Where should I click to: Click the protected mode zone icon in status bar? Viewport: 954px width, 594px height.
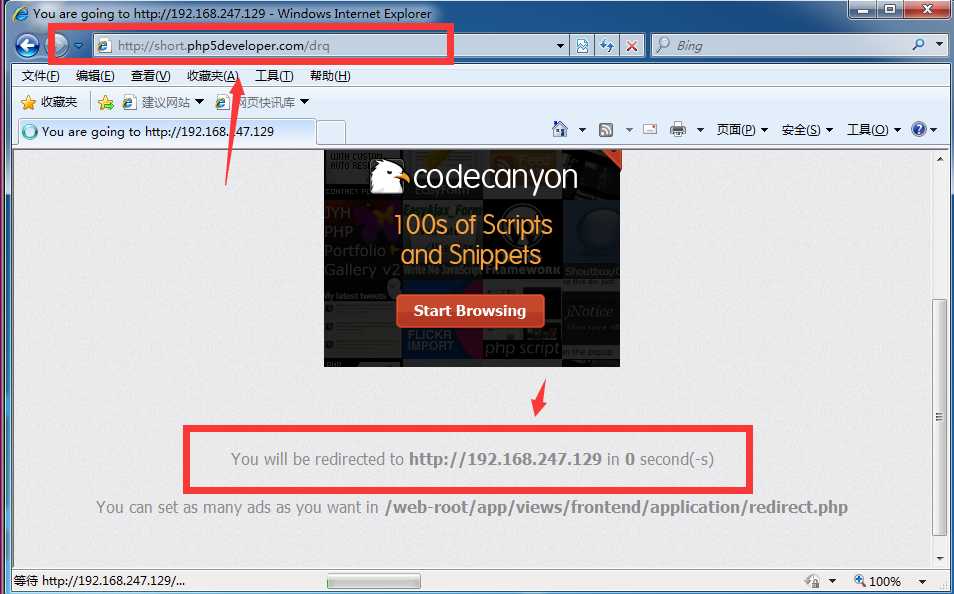(x=812, y=581)
